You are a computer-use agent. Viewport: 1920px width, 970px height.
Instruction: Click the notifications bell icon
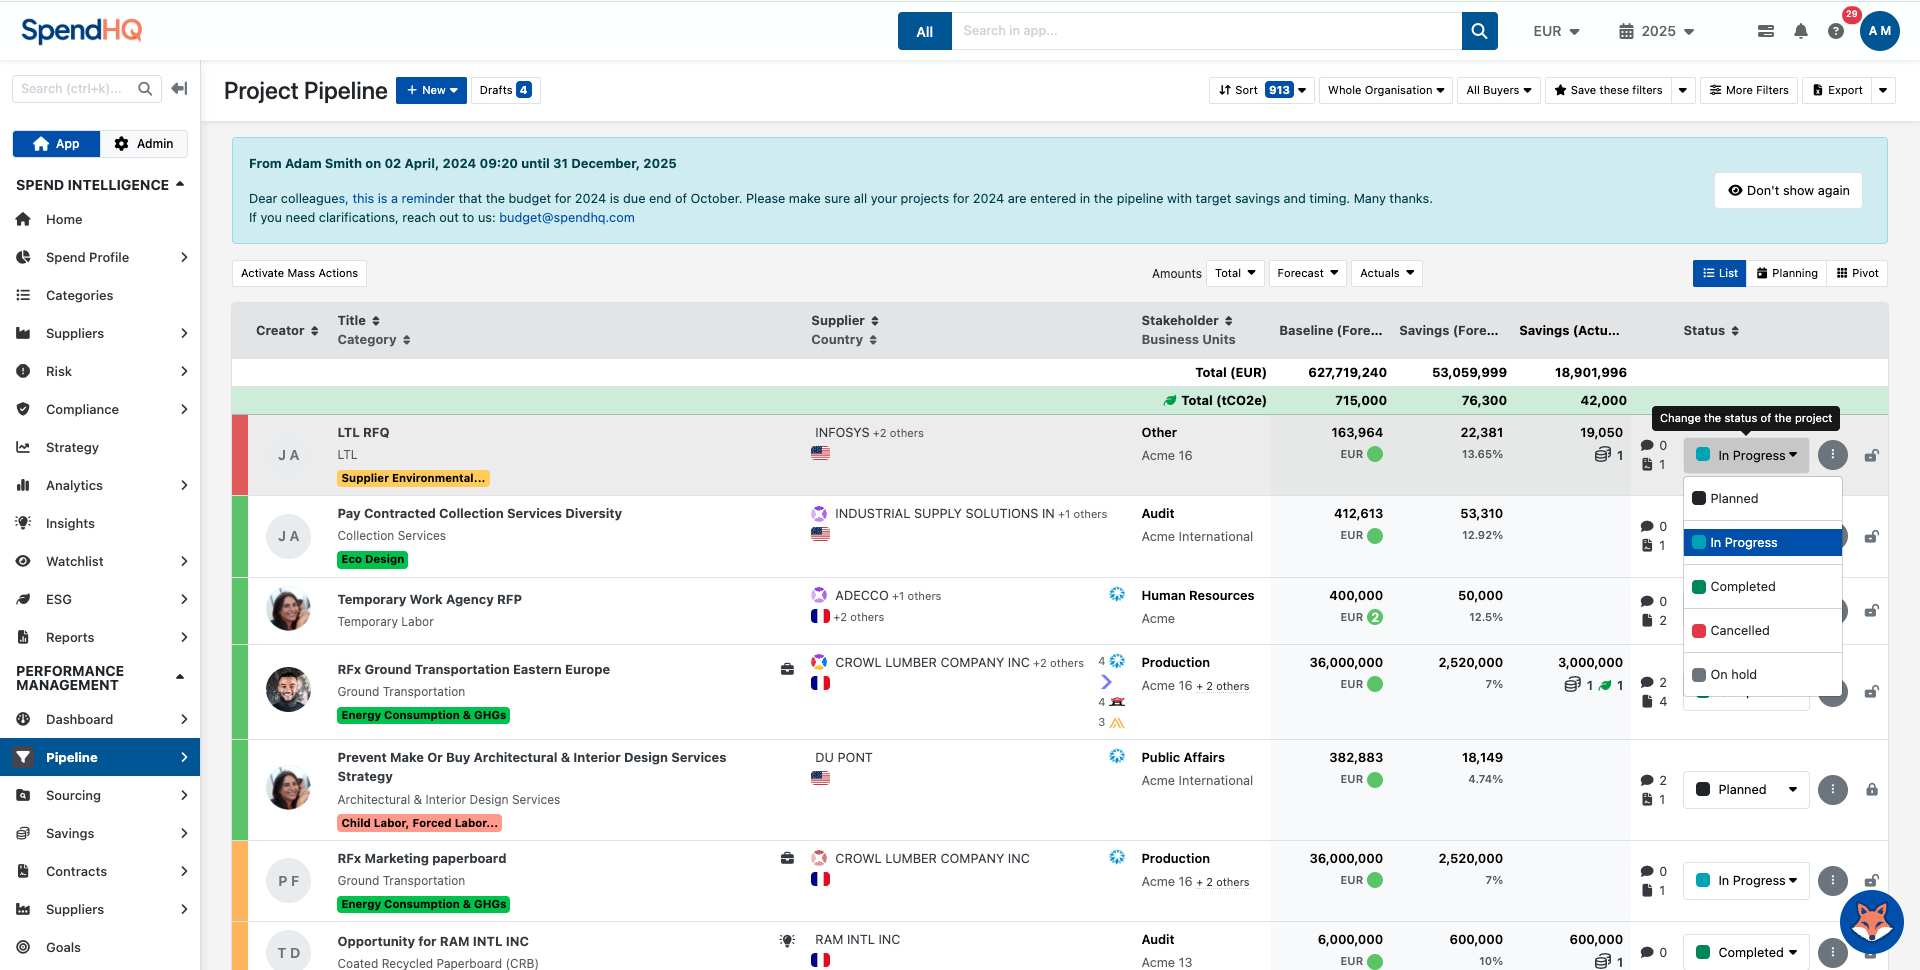[1800, 31]
